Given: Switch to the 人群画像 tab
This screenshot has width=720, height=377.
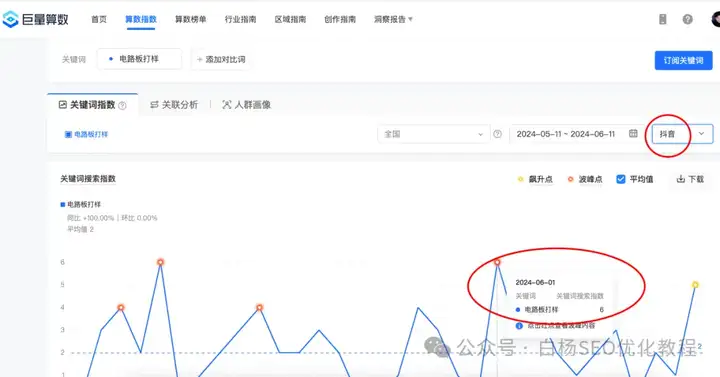Looking at the screenshot, I should pyautogui.click(x=247, y=105).
